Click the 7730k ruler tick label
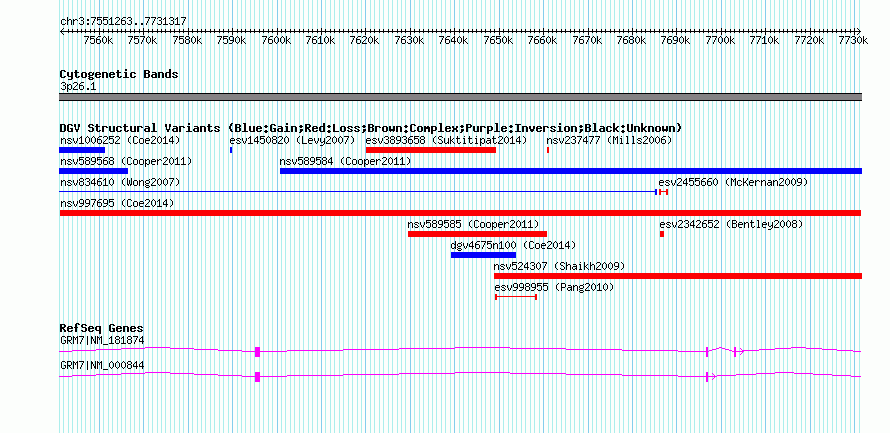The image size is (890, 433). pyautogui.click(x=853, y=40)
